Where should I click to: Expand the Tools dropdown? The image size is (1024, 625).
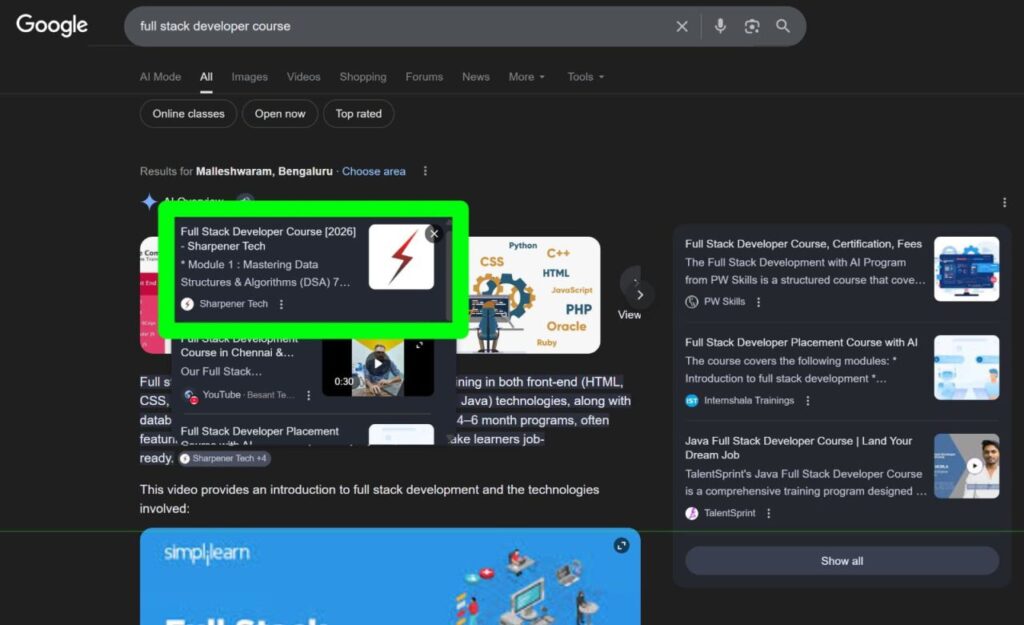(586, 76)
